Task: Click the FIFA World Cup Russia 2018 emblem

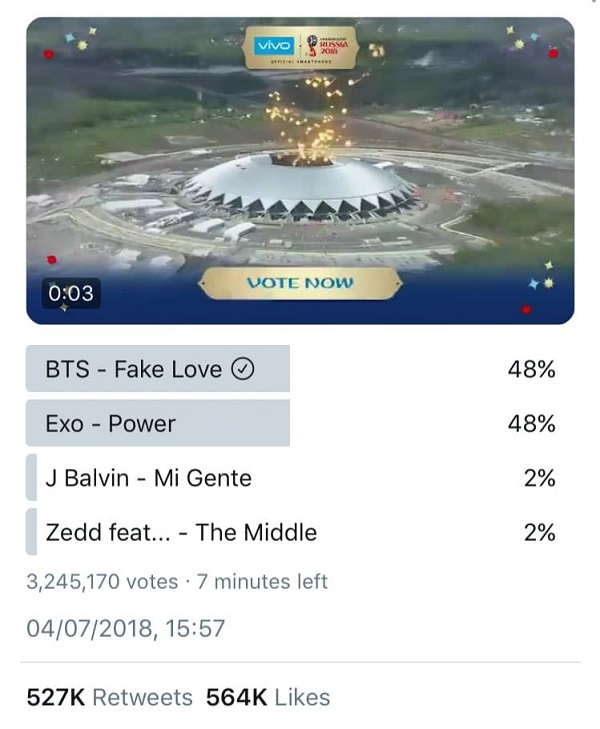Action: click(x=325, y=46)
